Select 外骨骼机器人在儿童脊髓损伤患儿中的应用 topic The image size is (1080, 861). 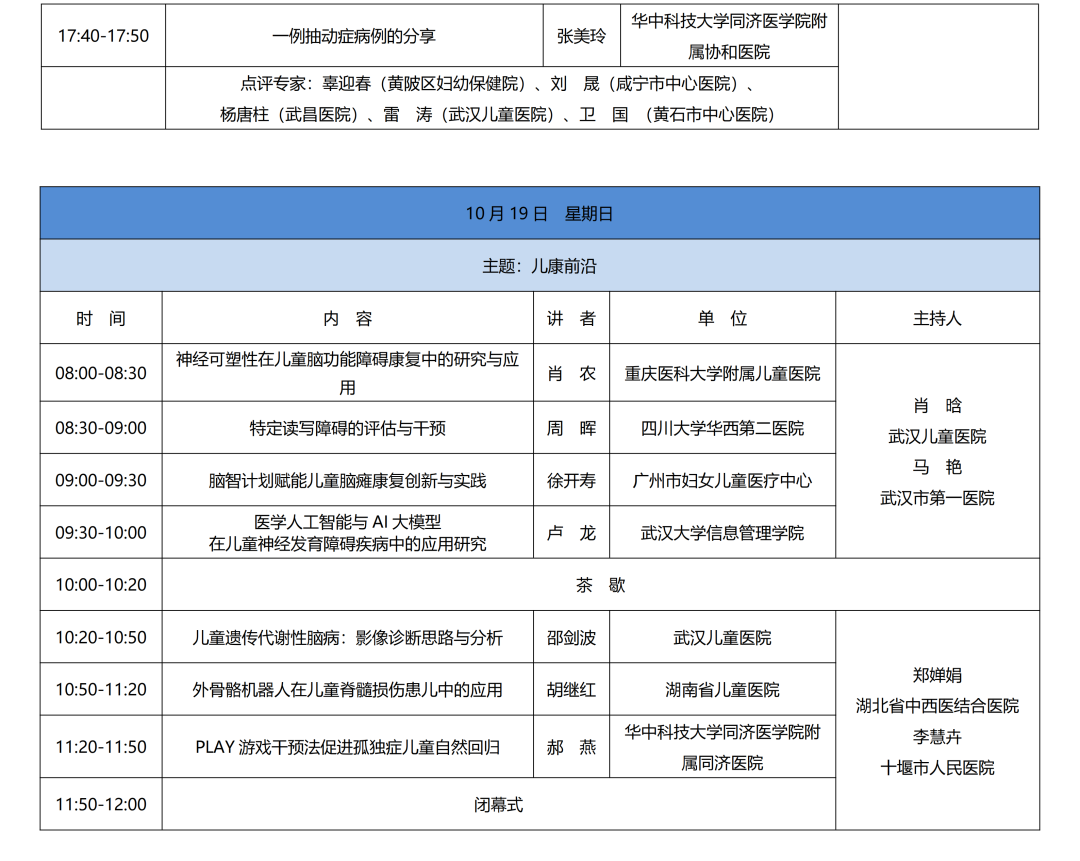click(347, 690)
